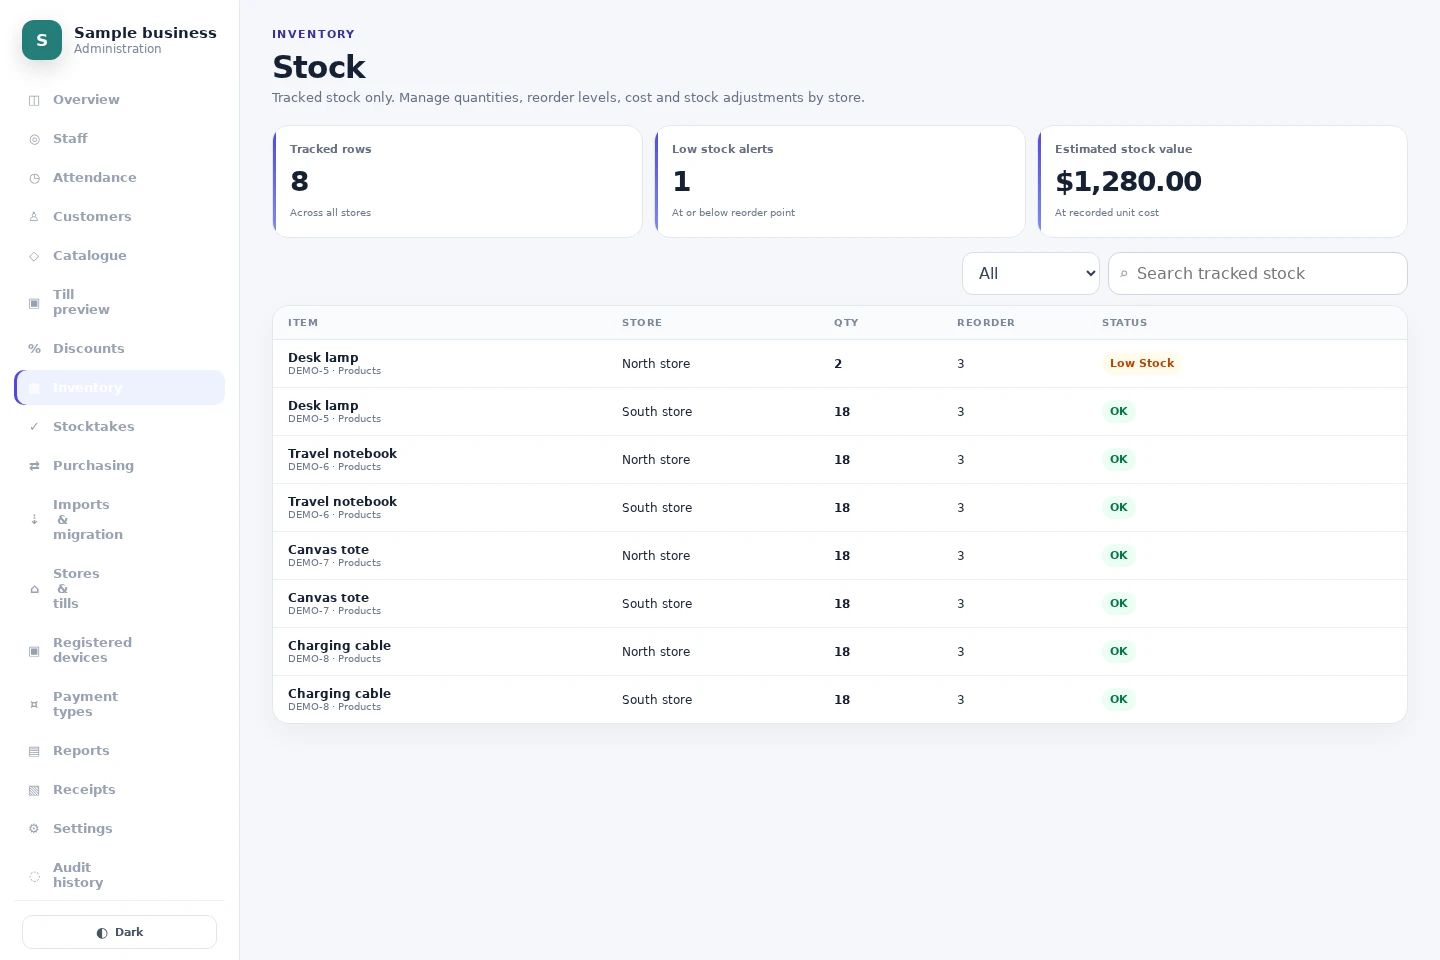
Task: Click the Registered devices icon
Action: [34, 651]
